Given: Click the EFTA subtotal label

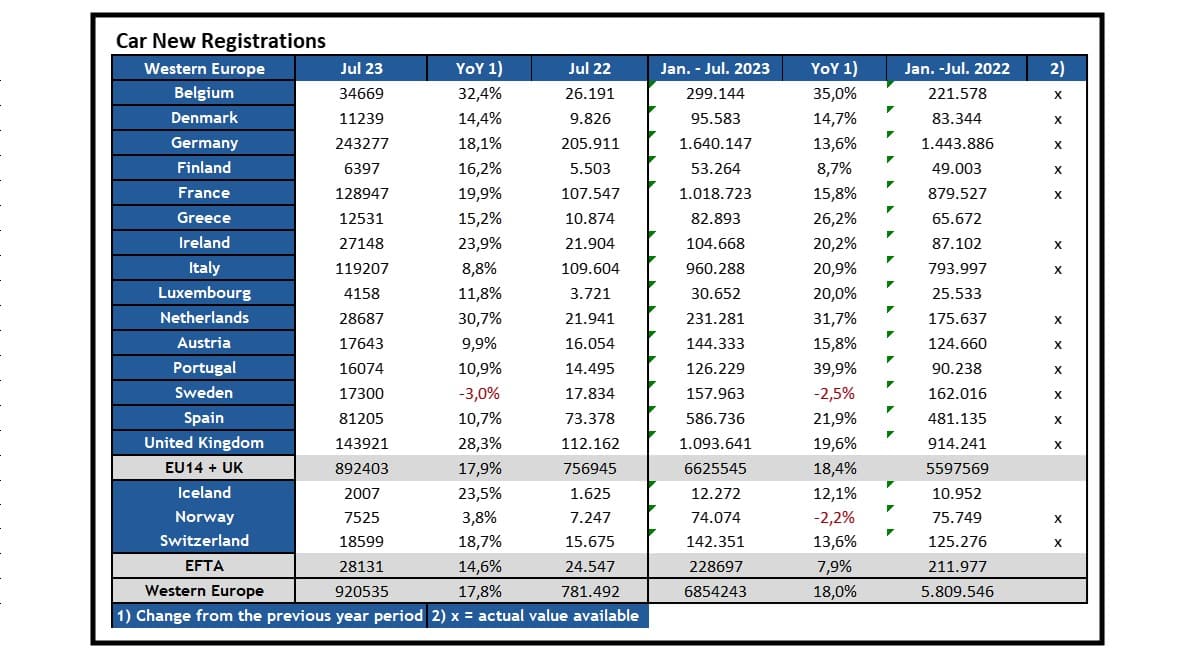Looking at the screenshot, I should [x=204, y=566].
